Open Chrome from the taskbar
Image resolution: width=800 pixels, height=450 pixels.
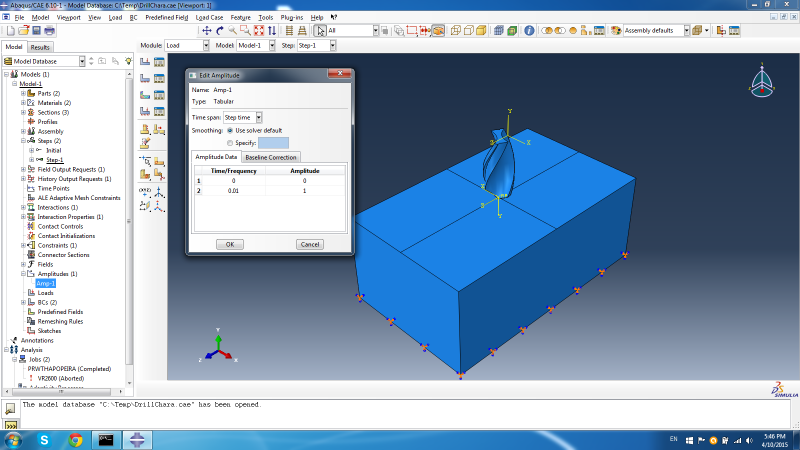tap(76, 440)
